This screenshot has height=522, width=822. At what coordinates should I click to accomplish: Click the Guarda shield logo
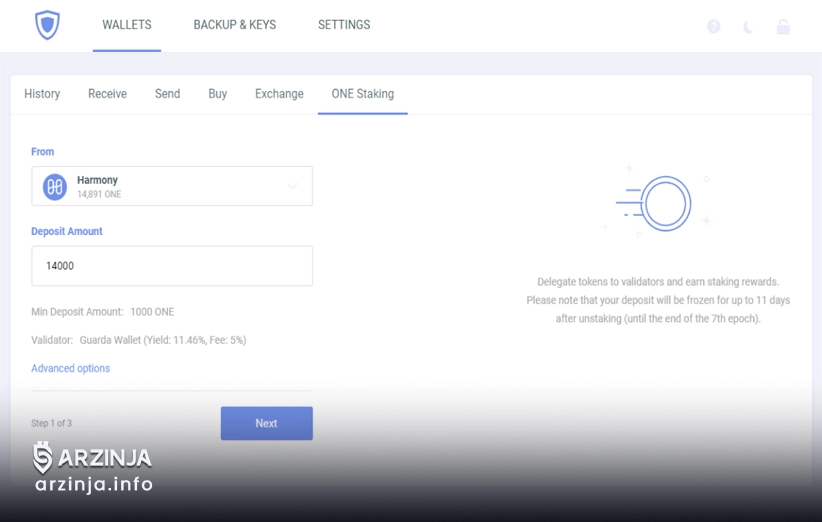[x=47, y=25]
